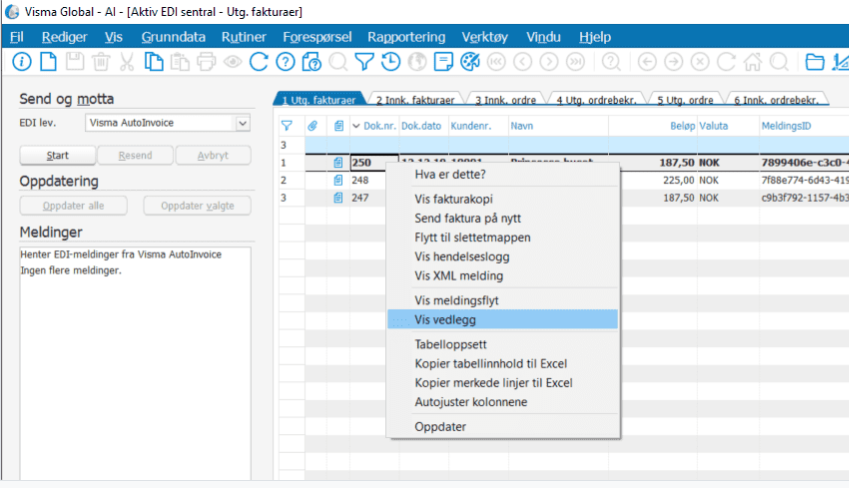Image resolution: width=849 pixels, height=488 pixels.
Task: Click the information icon in the toolbar
Action: (x=21, y=62)
